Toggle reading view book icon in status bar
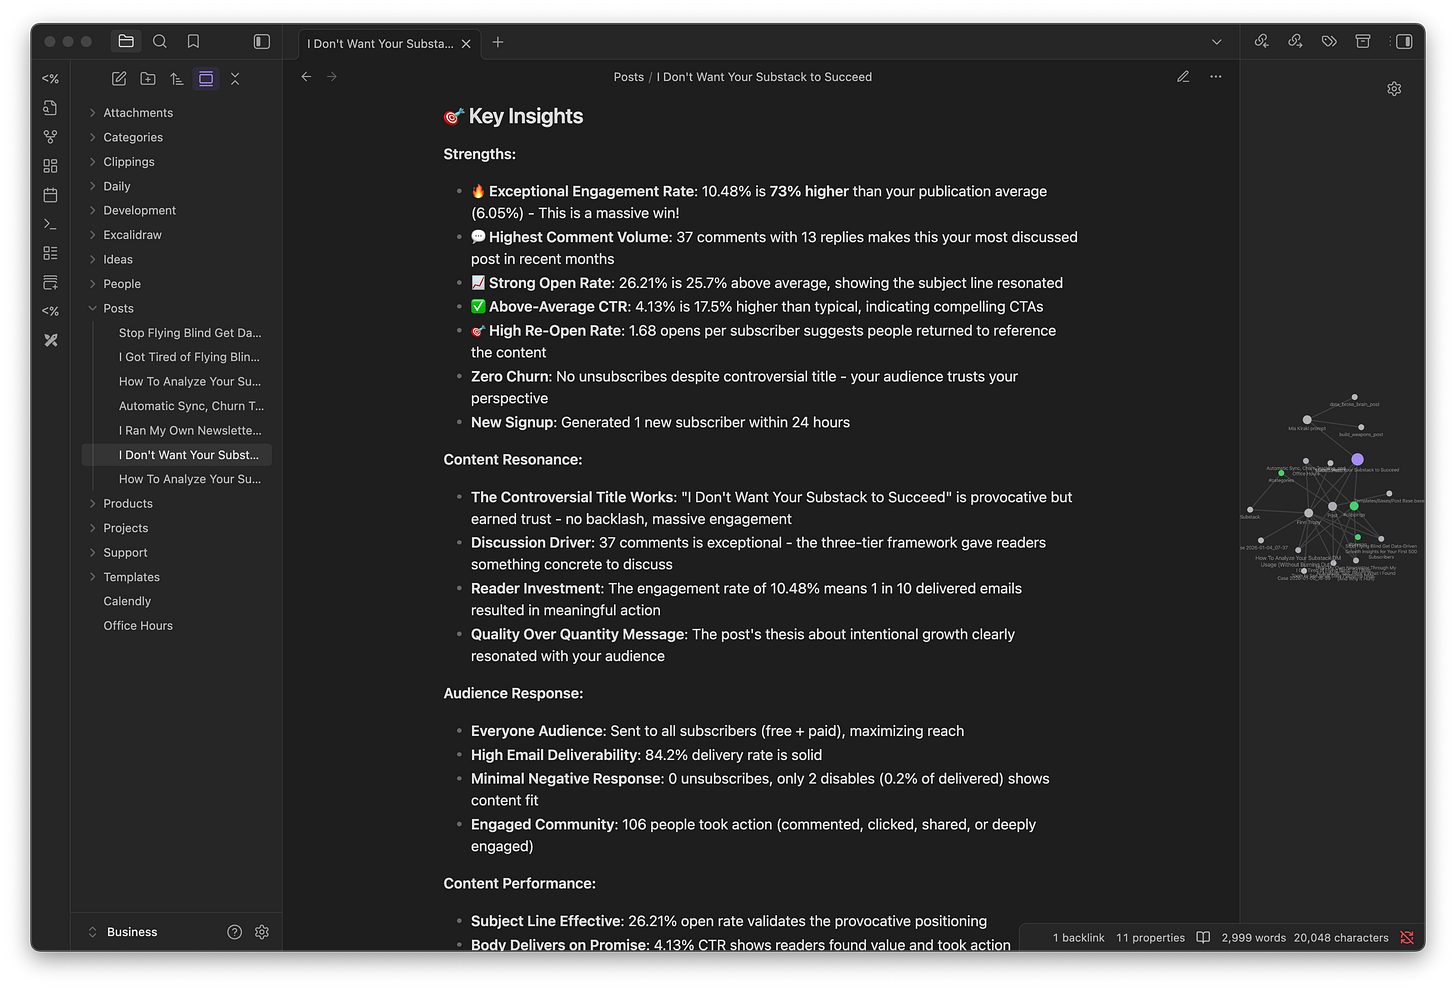 tap(1203, 938)
